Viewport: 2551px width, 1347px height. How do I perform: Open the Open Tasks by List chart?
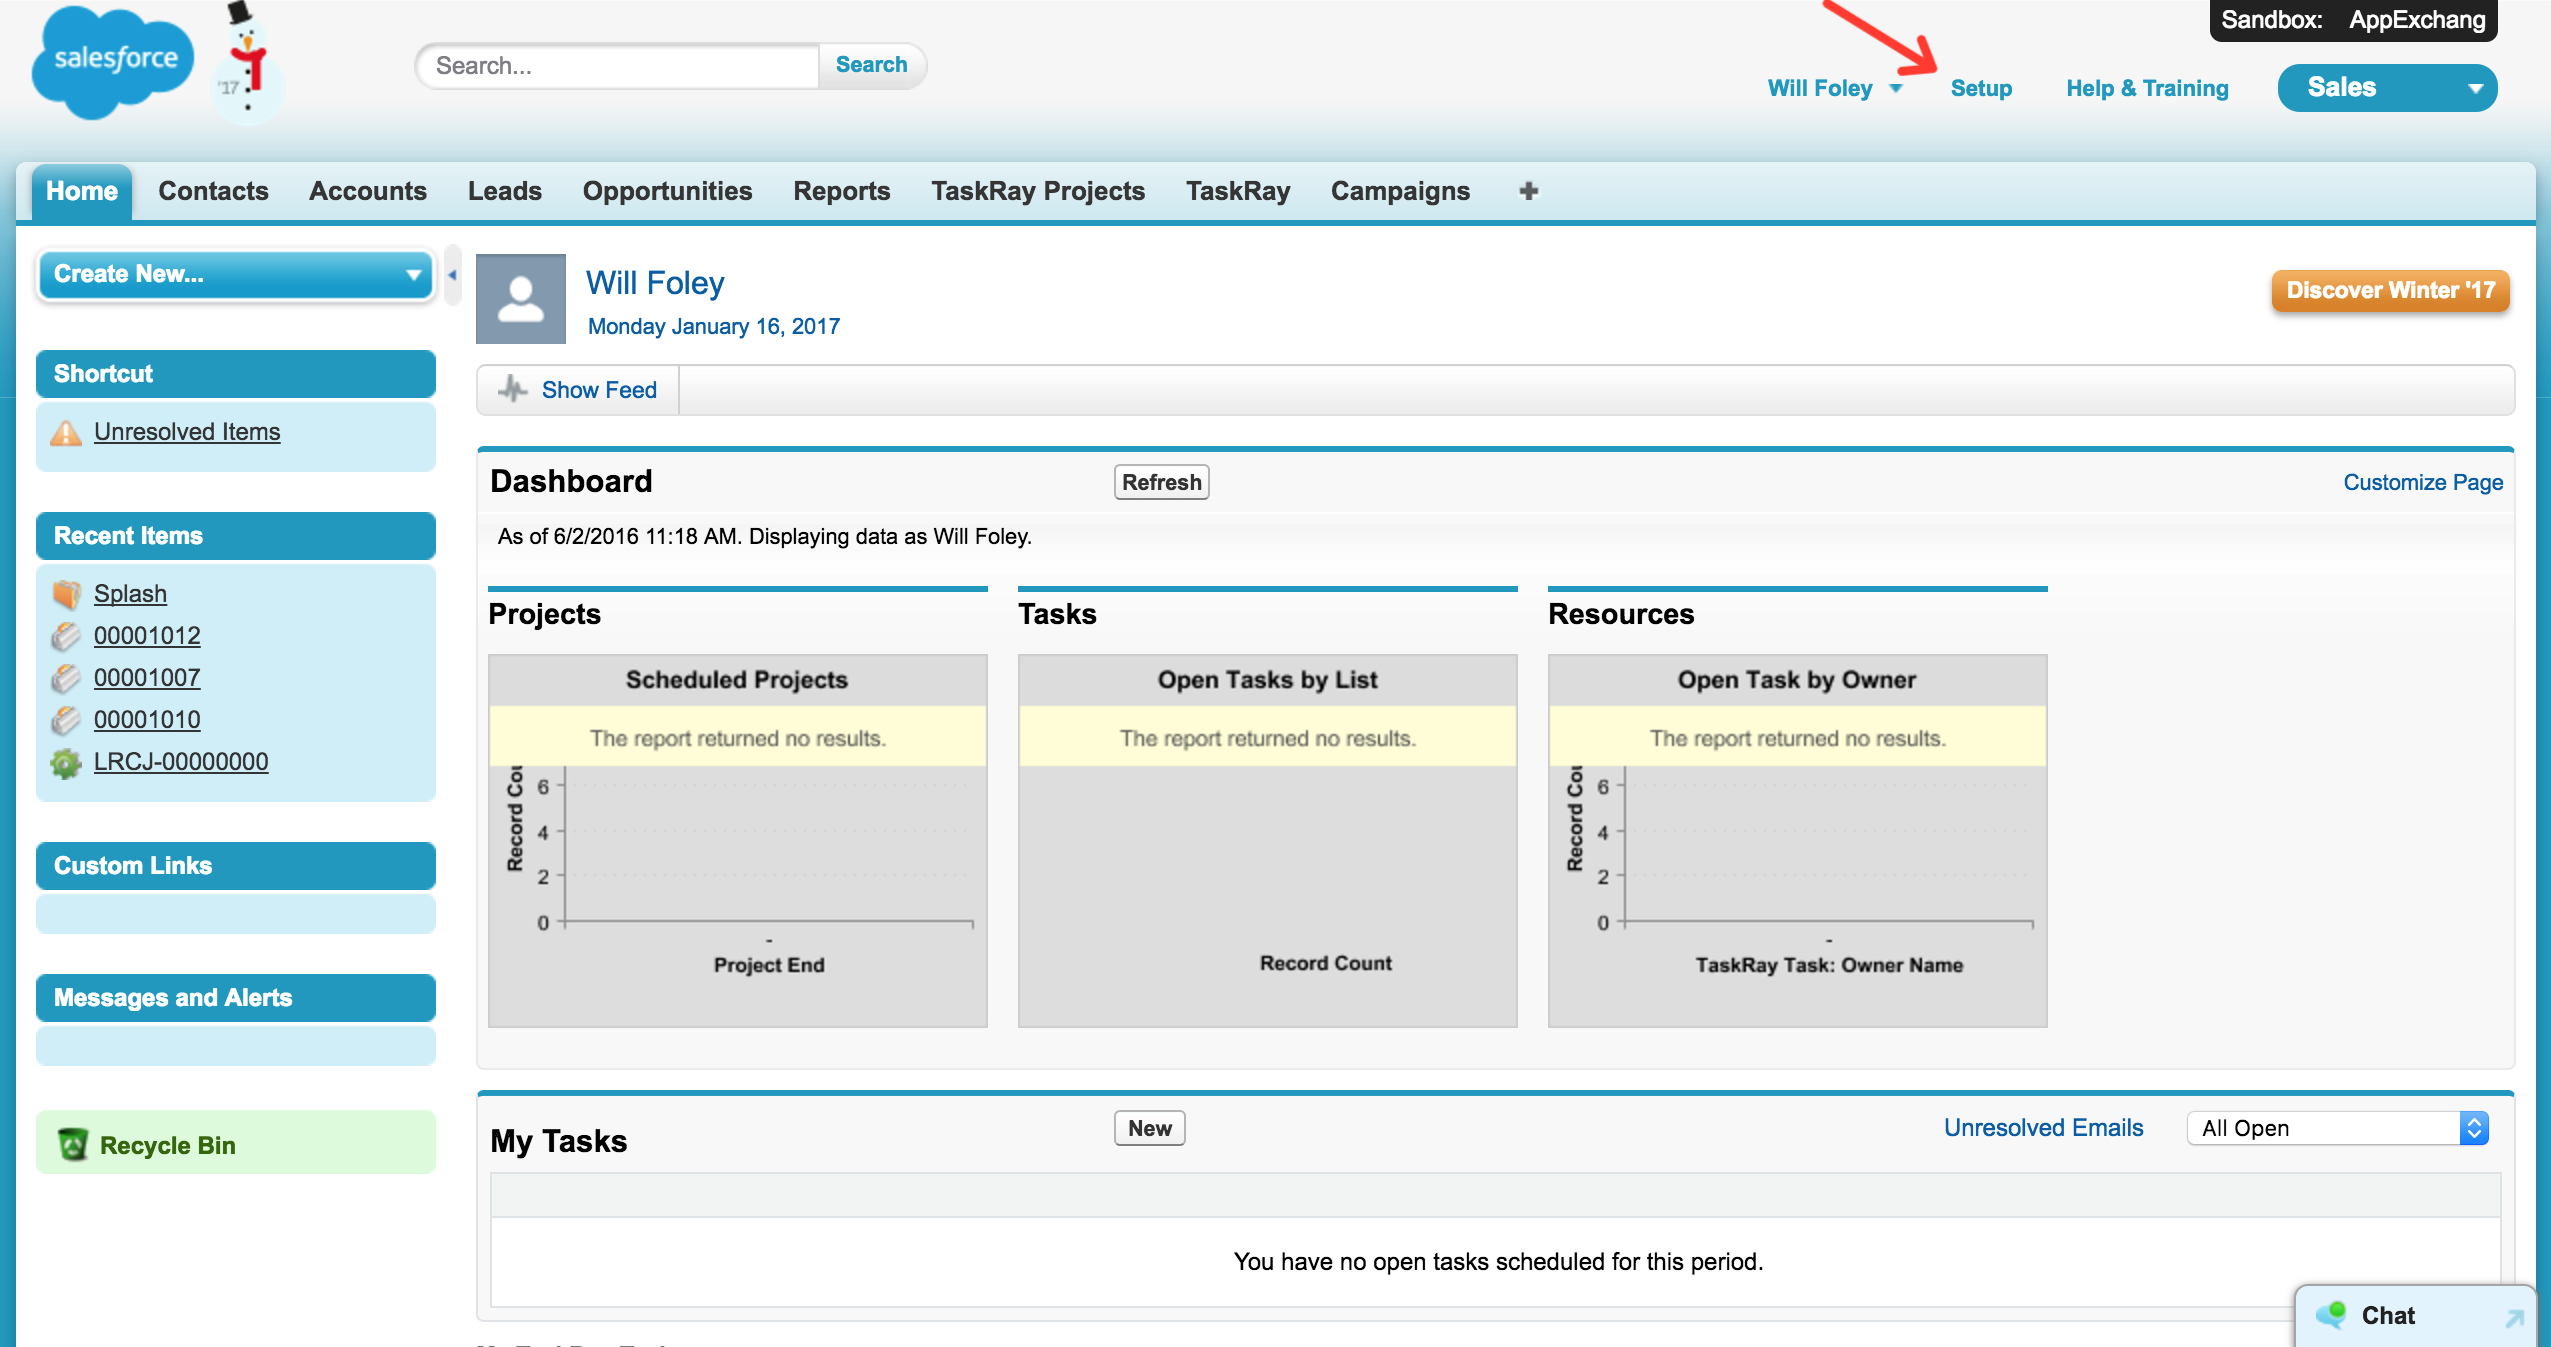tap(1268, 841)
